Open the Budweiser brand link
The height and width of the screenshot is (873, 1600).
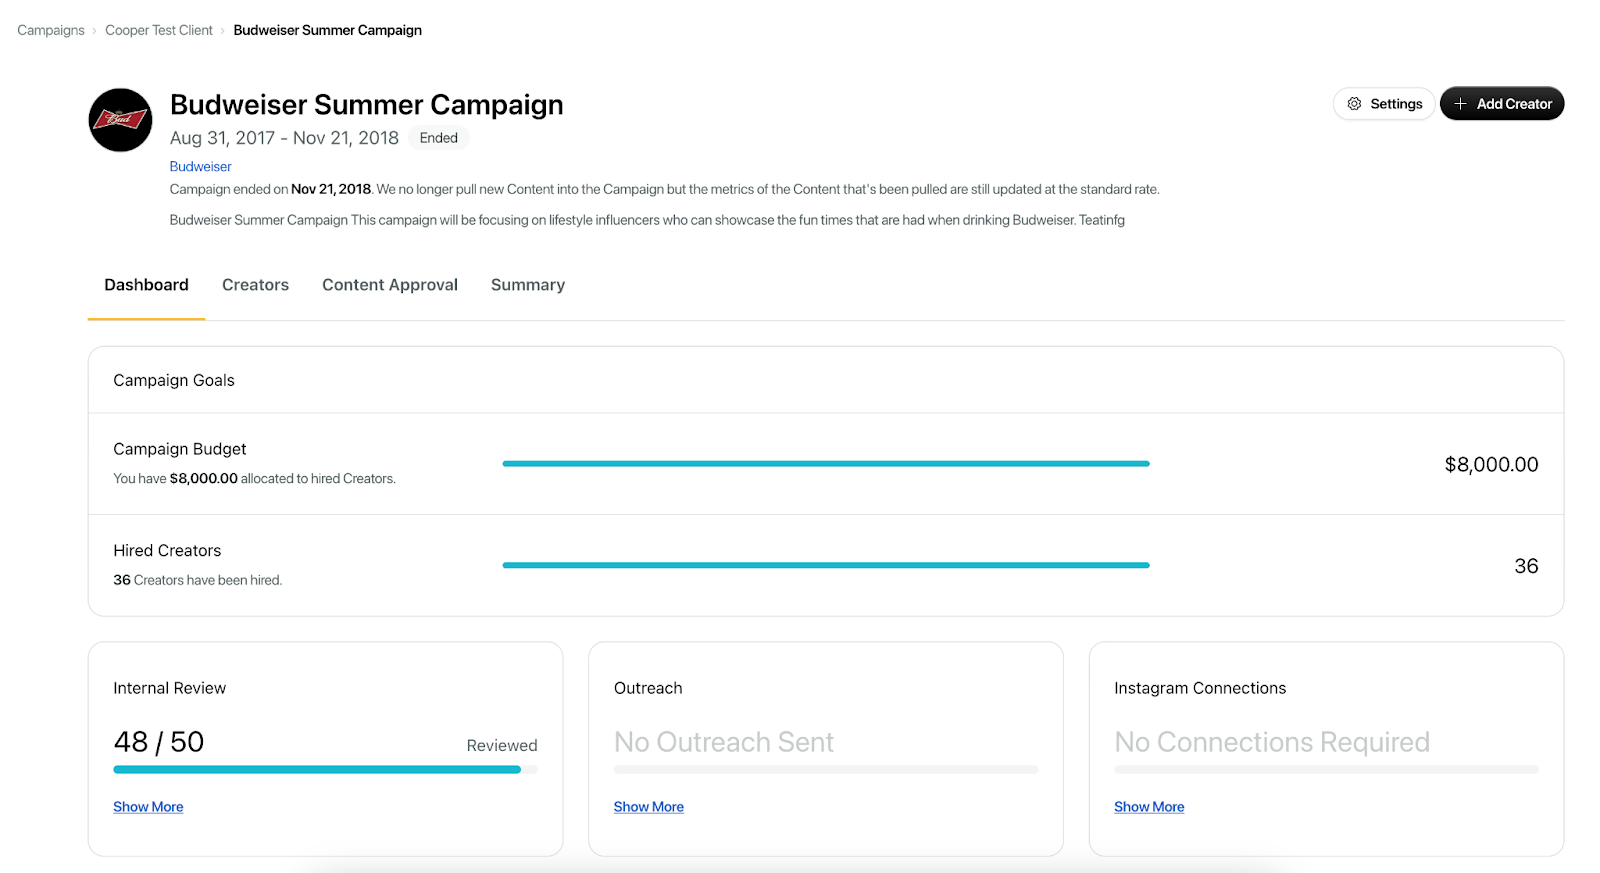click(x=200, y=167)
